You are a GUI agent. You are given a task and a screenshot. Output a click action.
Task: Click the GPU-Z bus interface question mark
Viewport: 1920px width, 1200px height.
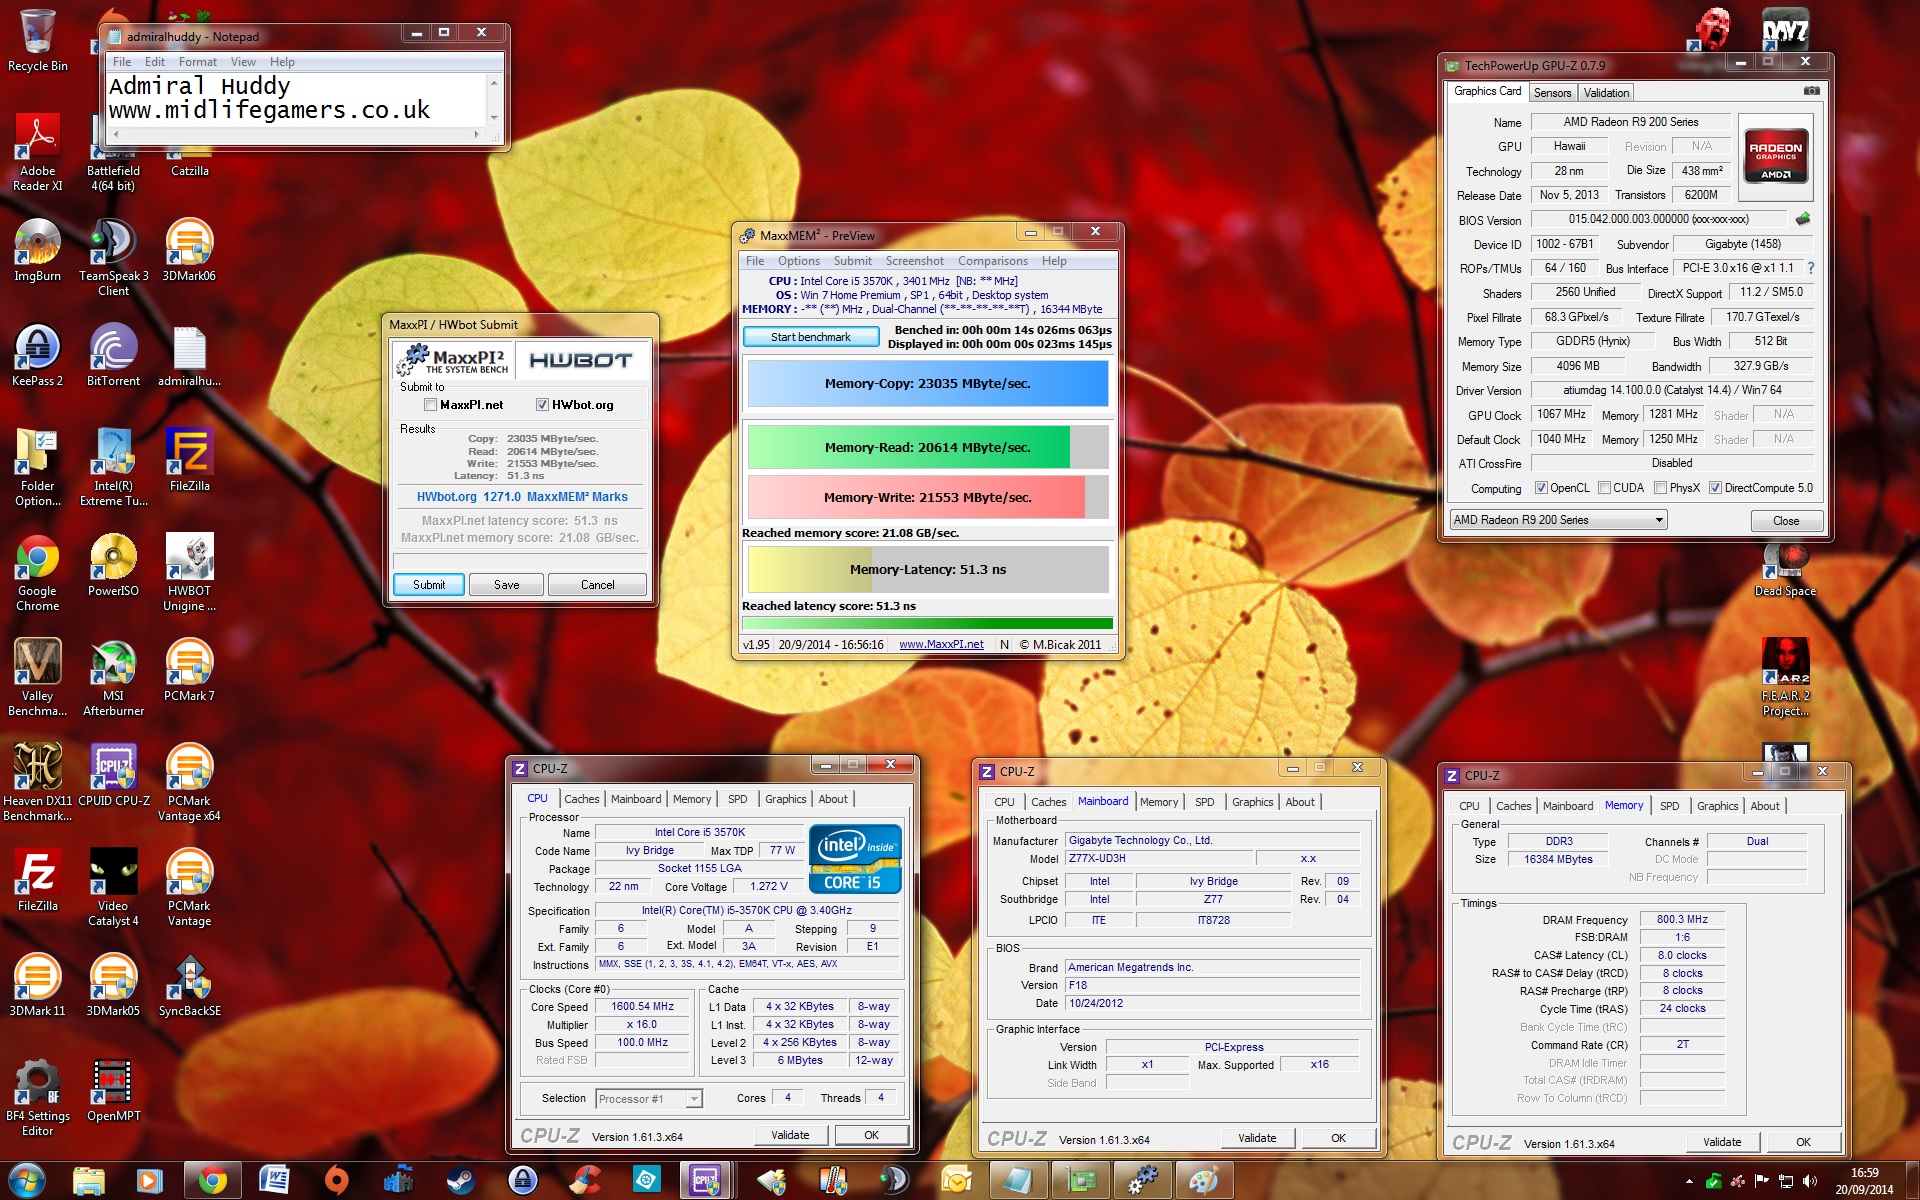point(1811,268)
